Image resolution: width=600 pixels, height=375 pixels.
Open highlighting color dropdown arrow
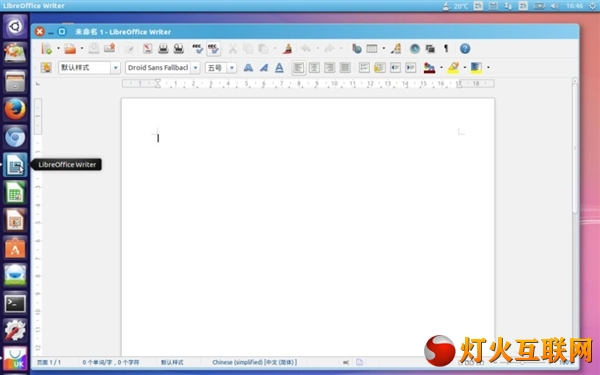click(x=465, y=68)
